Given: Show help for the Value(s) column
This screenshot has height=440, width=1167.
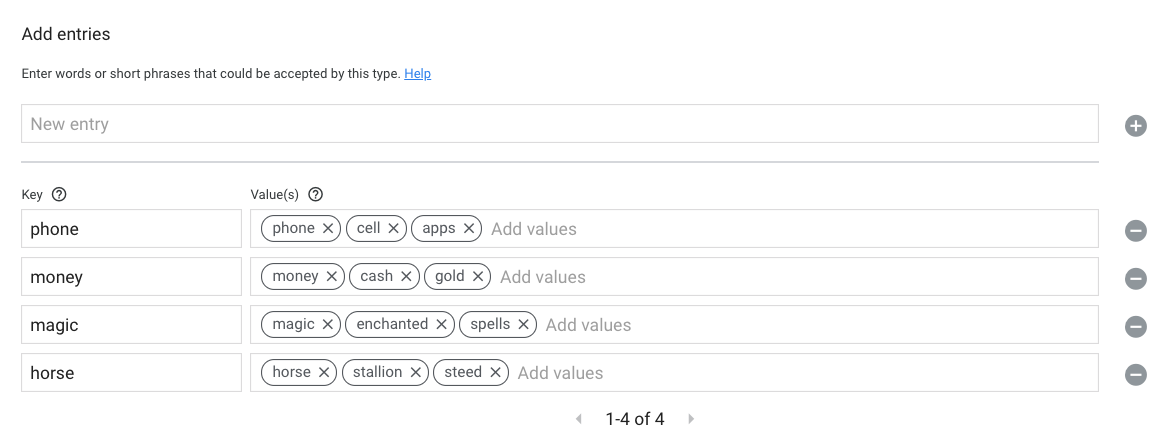Looking at the screenshot, I should [316, 195].
